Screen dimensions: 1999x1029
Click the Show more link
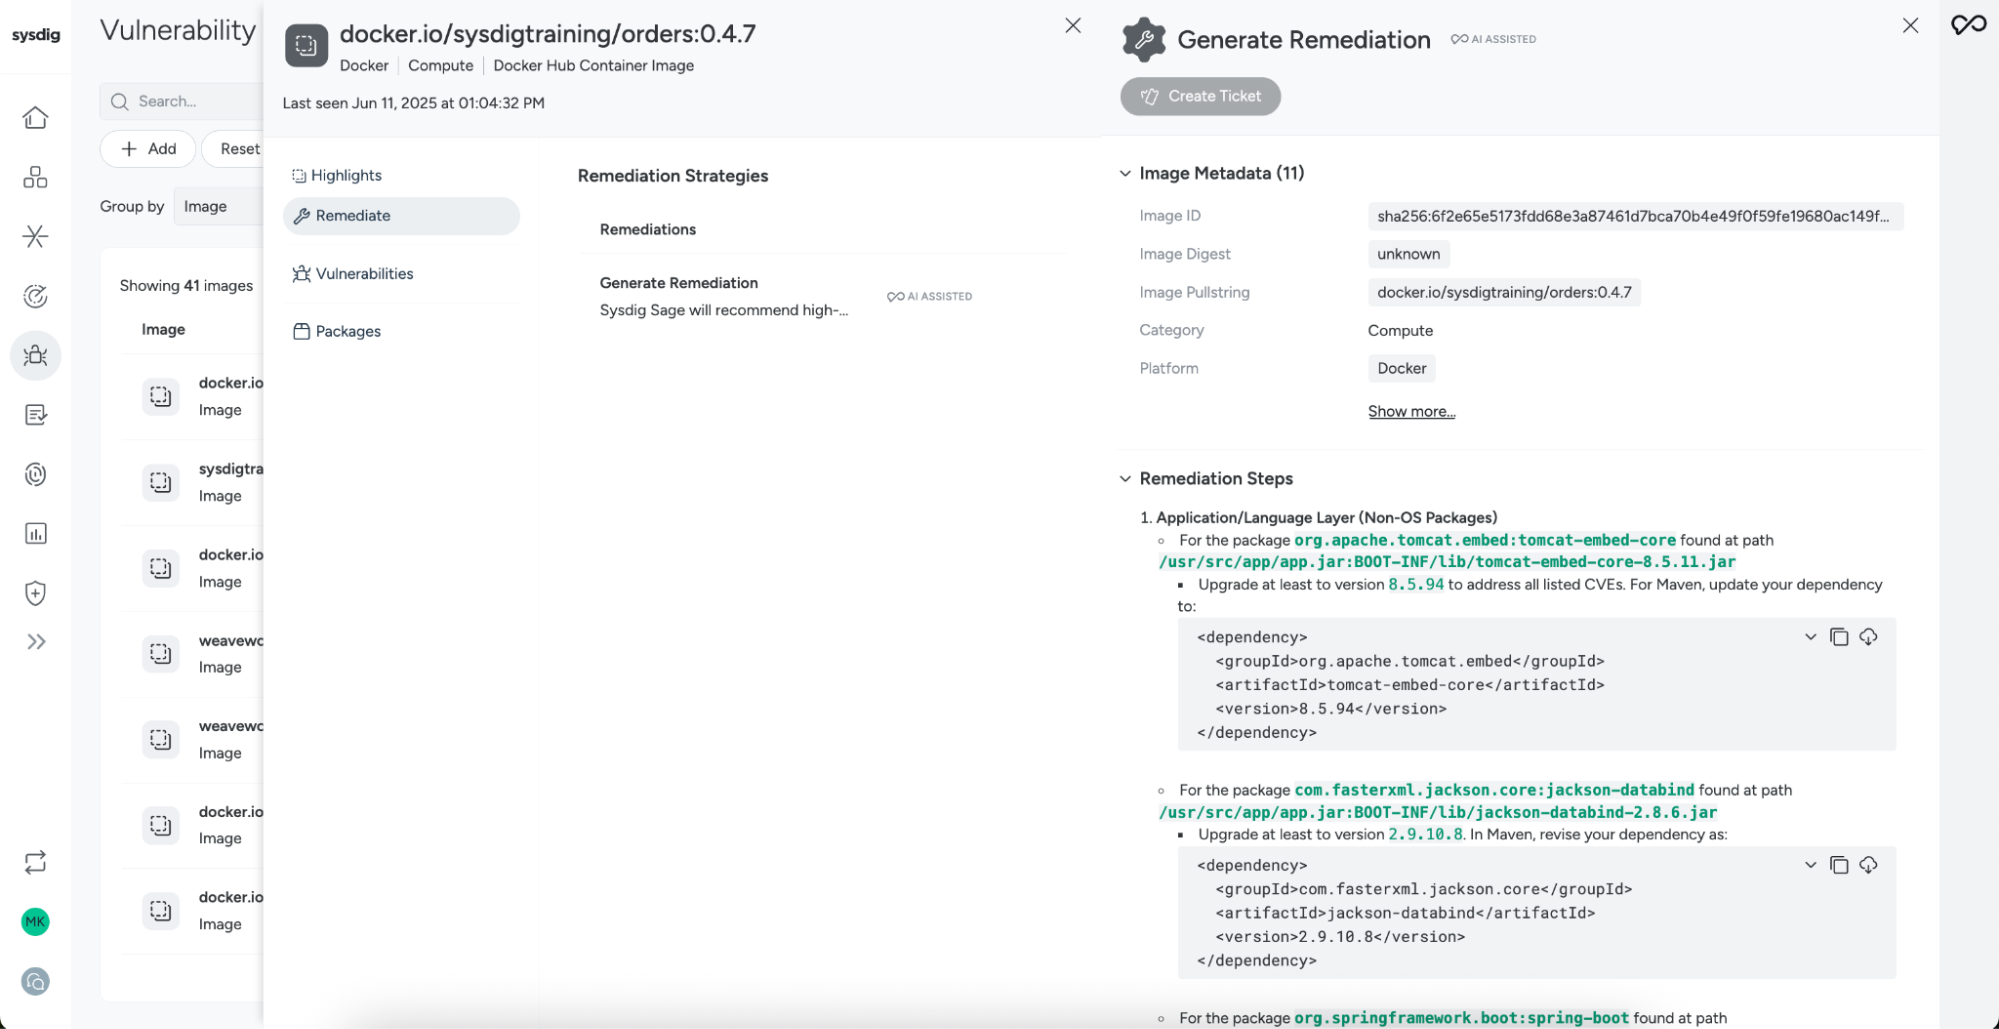click(1411, 411)
